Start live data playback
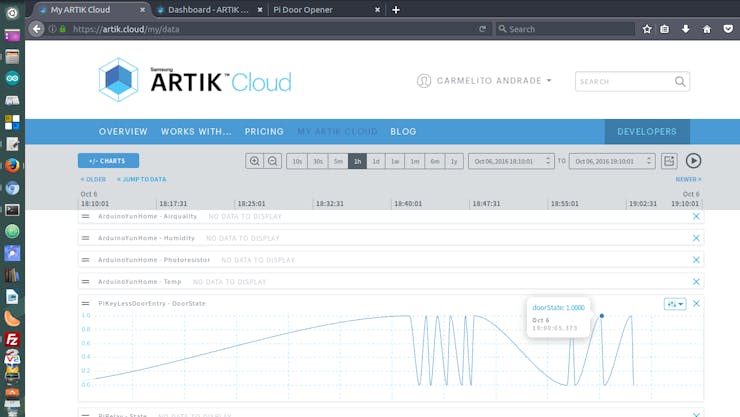740x417 pixels. pos(693,161)
